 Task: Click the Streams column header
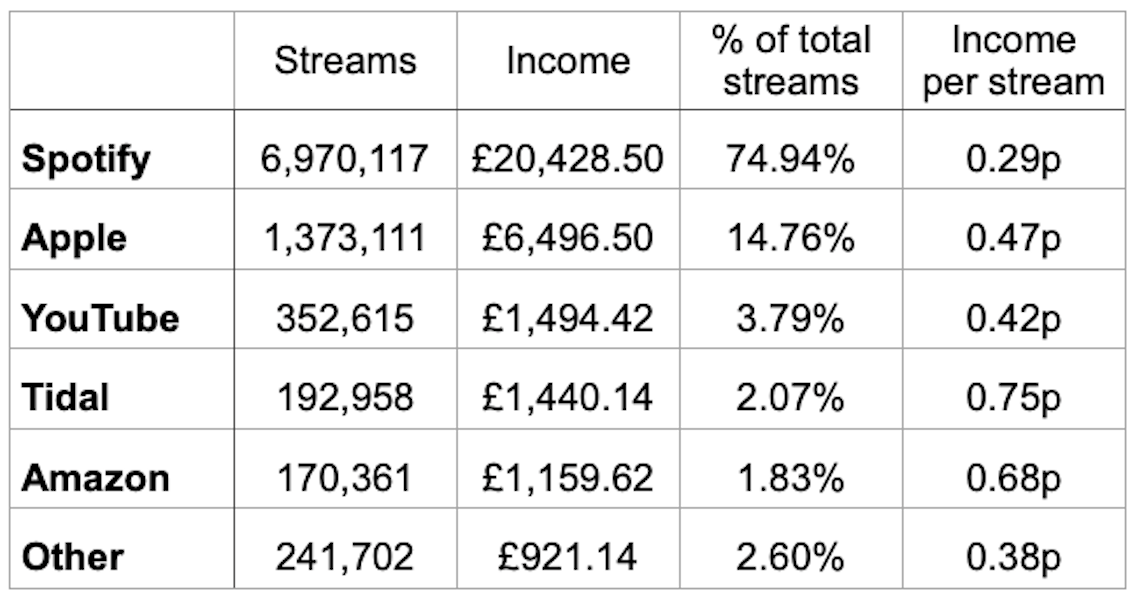(345, 61)
